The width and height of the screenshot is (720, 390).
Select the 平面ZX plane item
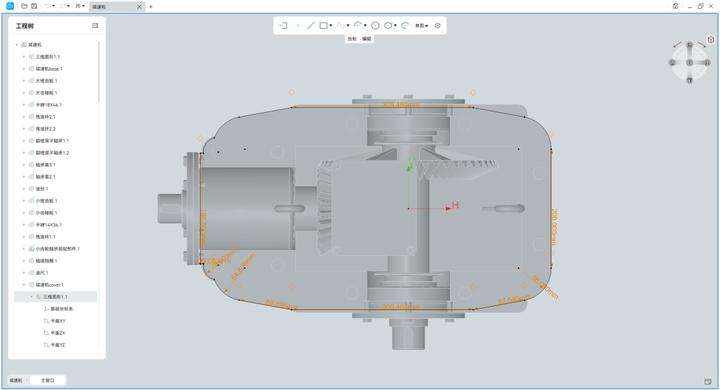(58, 333)
